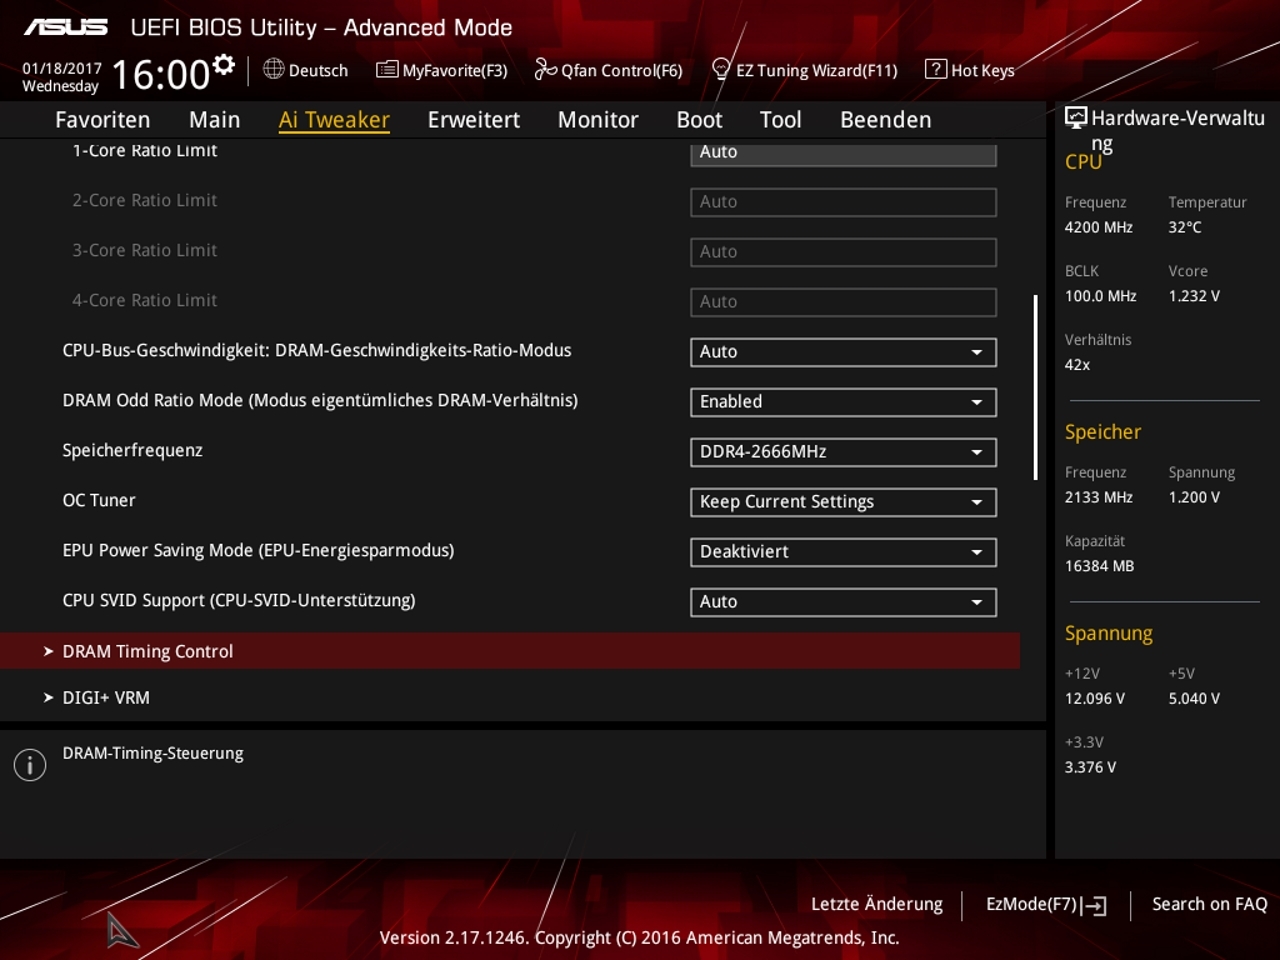
Task: Click the Qfan Control fan icon
Action: point(545,69)
